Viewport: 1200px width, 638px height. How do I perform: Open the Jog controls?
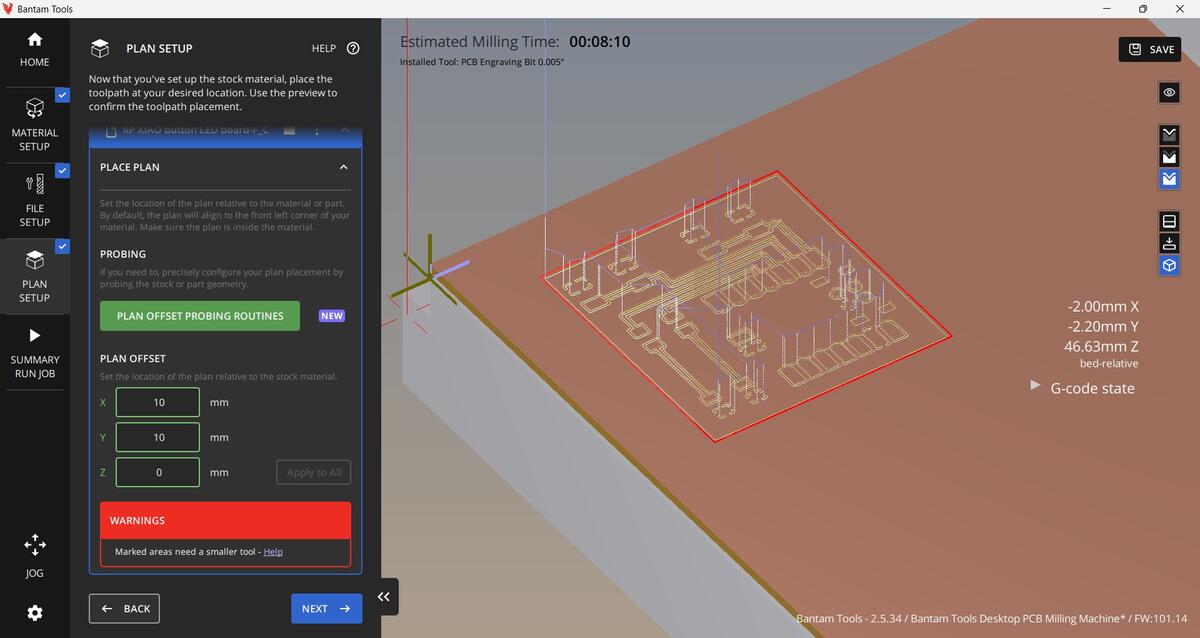point(34,555)
